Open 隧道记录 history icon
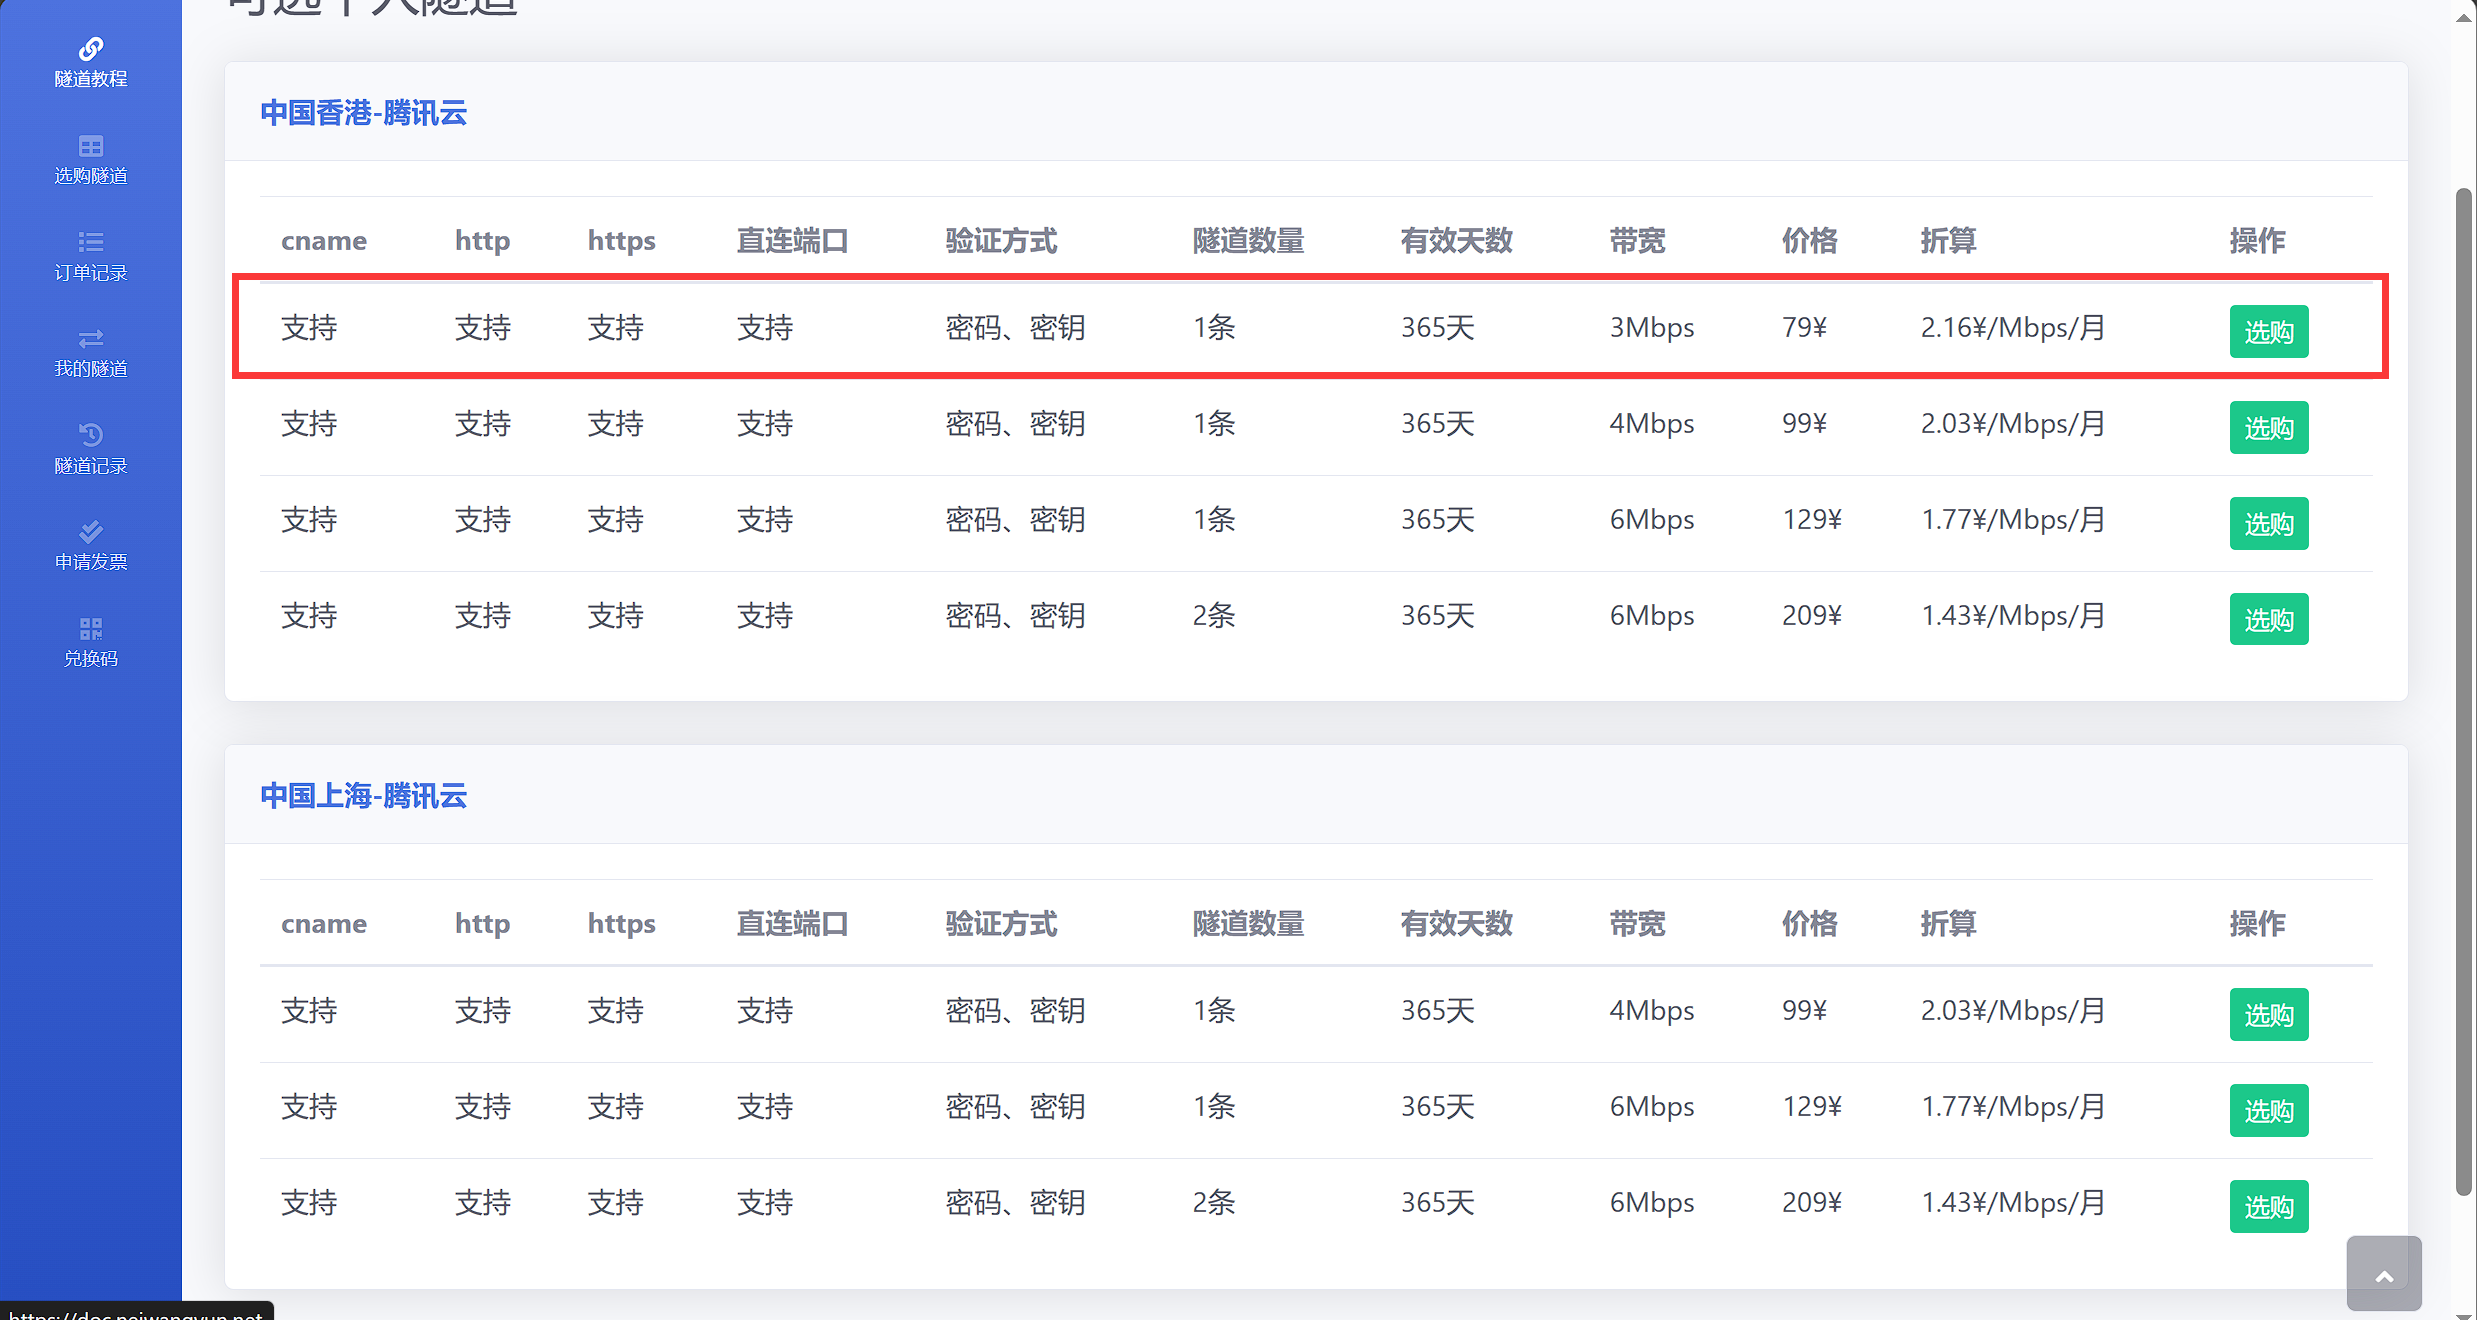 click(91, 435)
